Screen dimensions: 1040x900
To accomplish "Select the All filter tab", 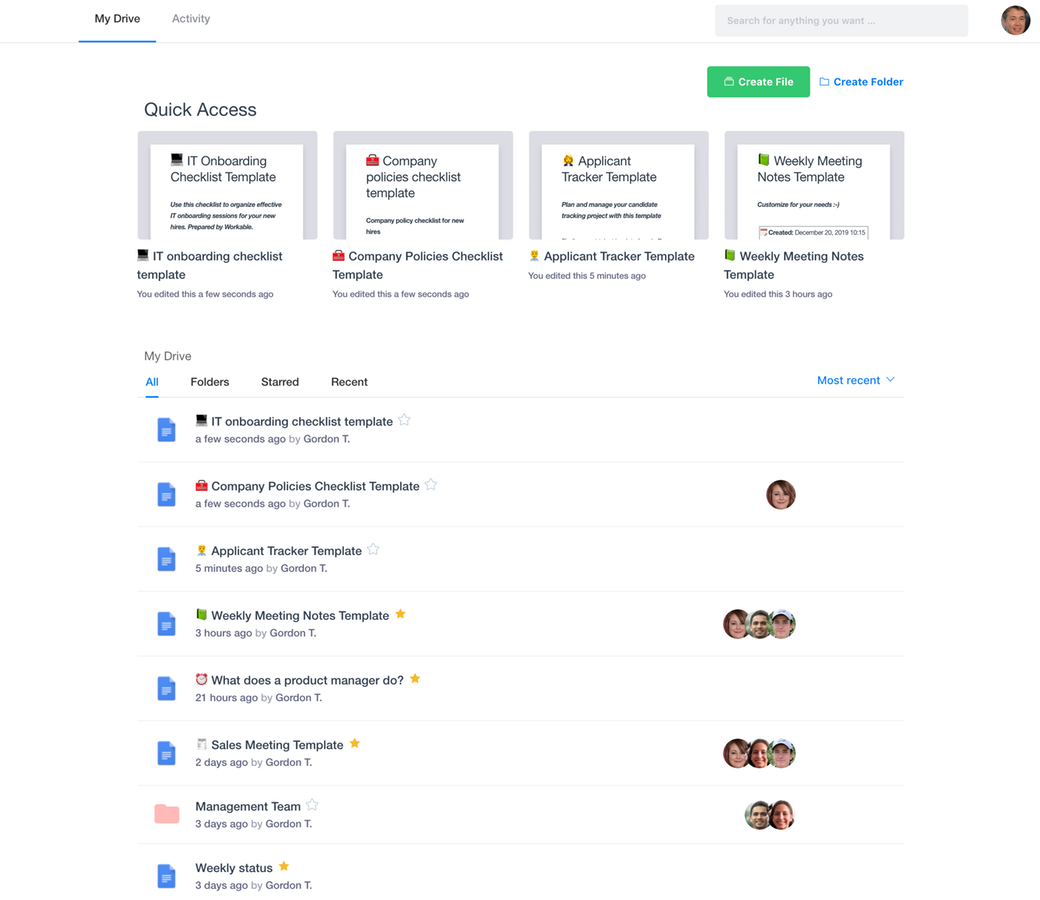I will click(x=152, y=382).
